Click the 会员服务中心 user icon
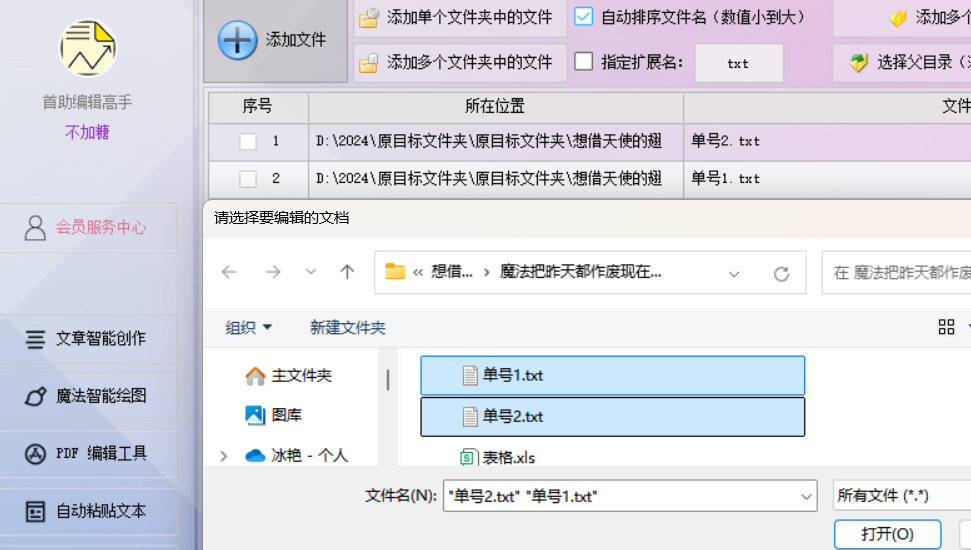 coord(35,228)
